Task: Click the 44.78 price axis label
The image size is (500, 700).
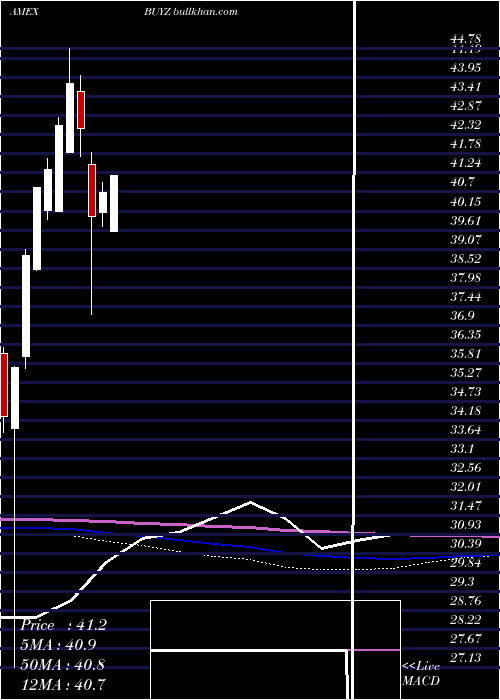Action: point(465,41)
